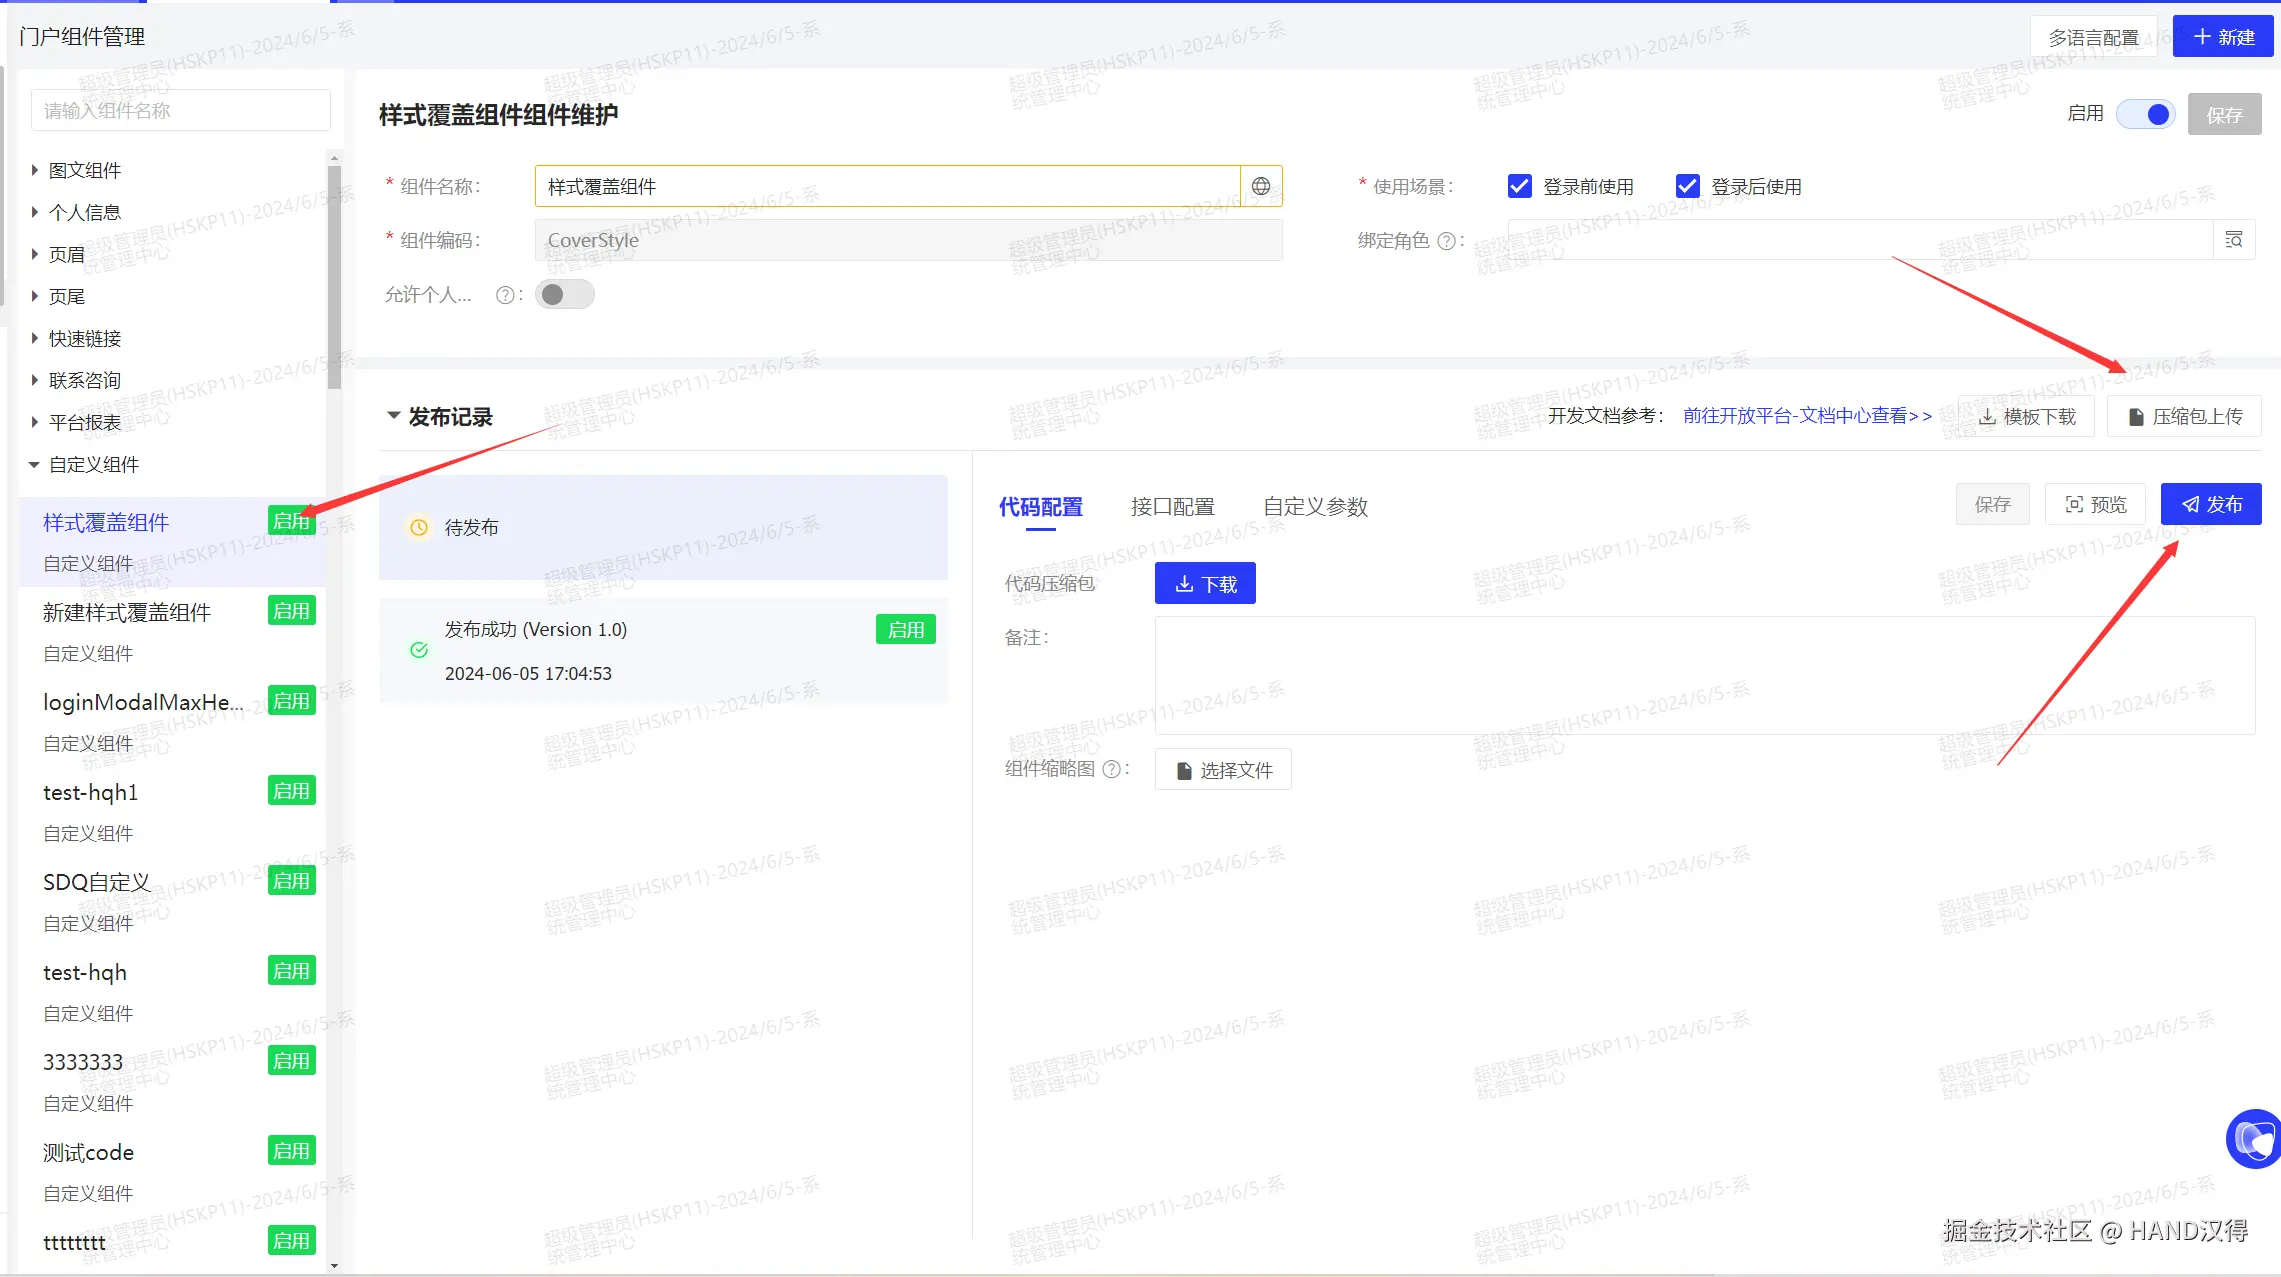Click the floating assistant icon at bottom right
The image size is (2281, 1277).
2254,1138
